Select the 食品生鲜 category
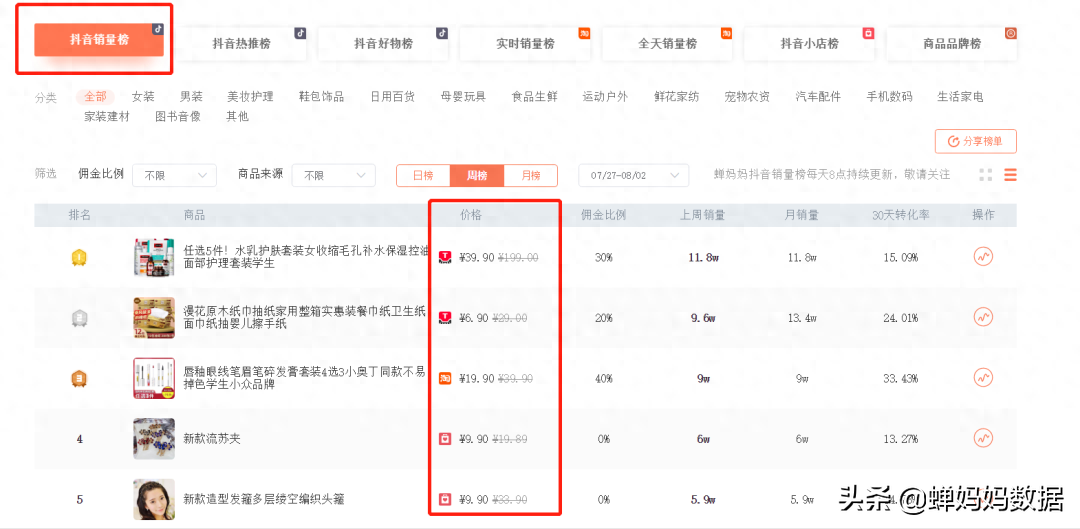 pos(534,96)
